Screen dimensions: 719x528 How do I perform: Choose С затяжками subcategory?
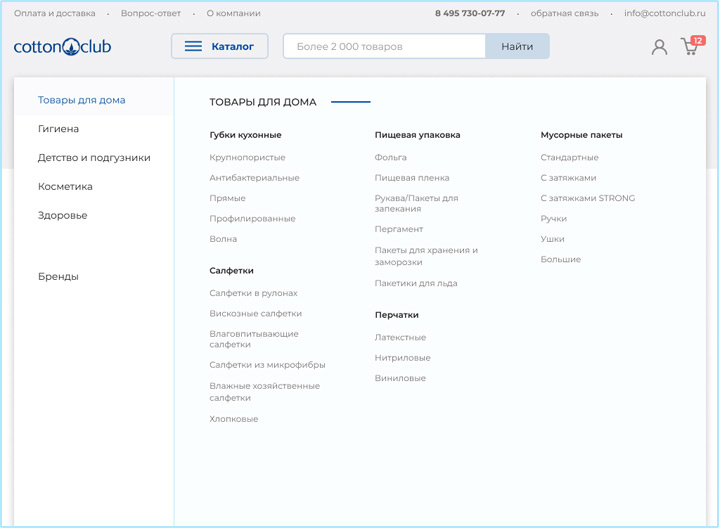568,178
